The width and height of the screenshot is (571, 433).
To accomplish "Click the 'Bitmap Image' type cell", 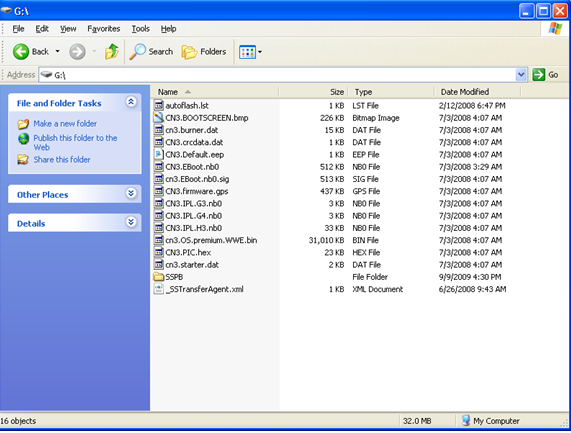I will [x=376, y=118].
